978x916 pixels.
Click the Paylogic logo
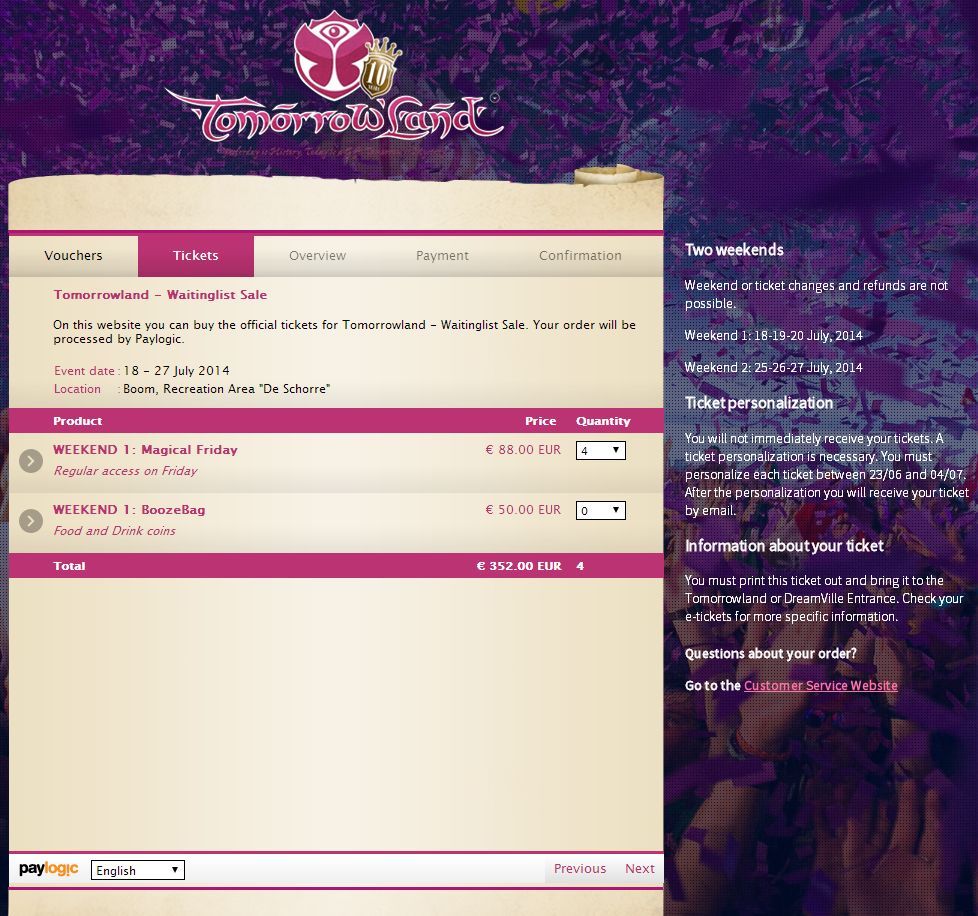pos(49,869)
